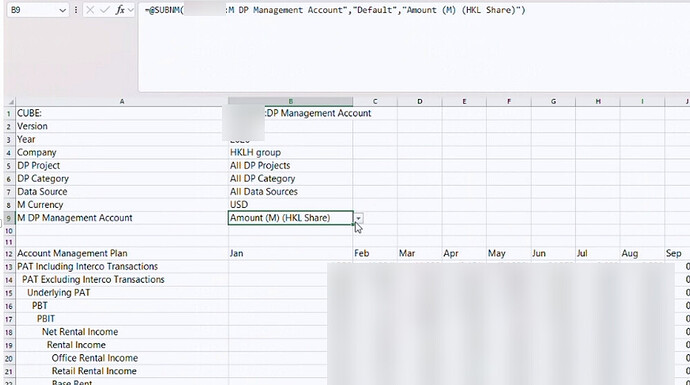
Task: Select the HKLH group cell
Action: tap(290, 153)
